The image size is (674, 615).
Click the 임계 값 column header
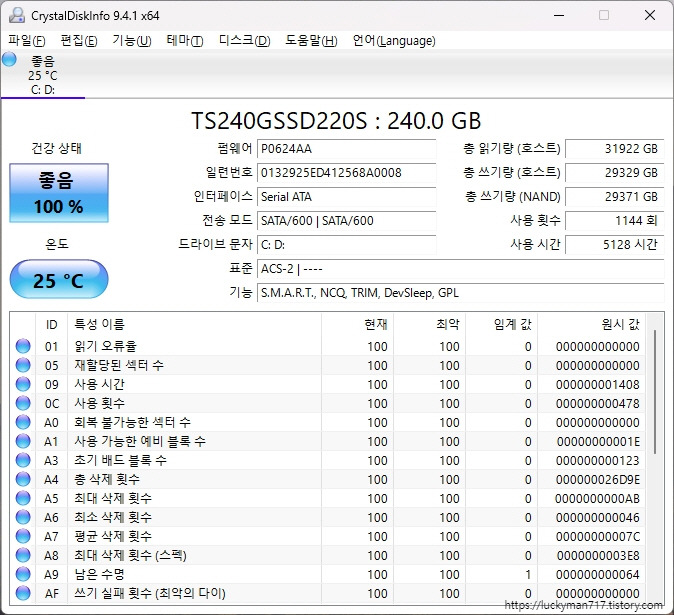click(x=502, y=324)
